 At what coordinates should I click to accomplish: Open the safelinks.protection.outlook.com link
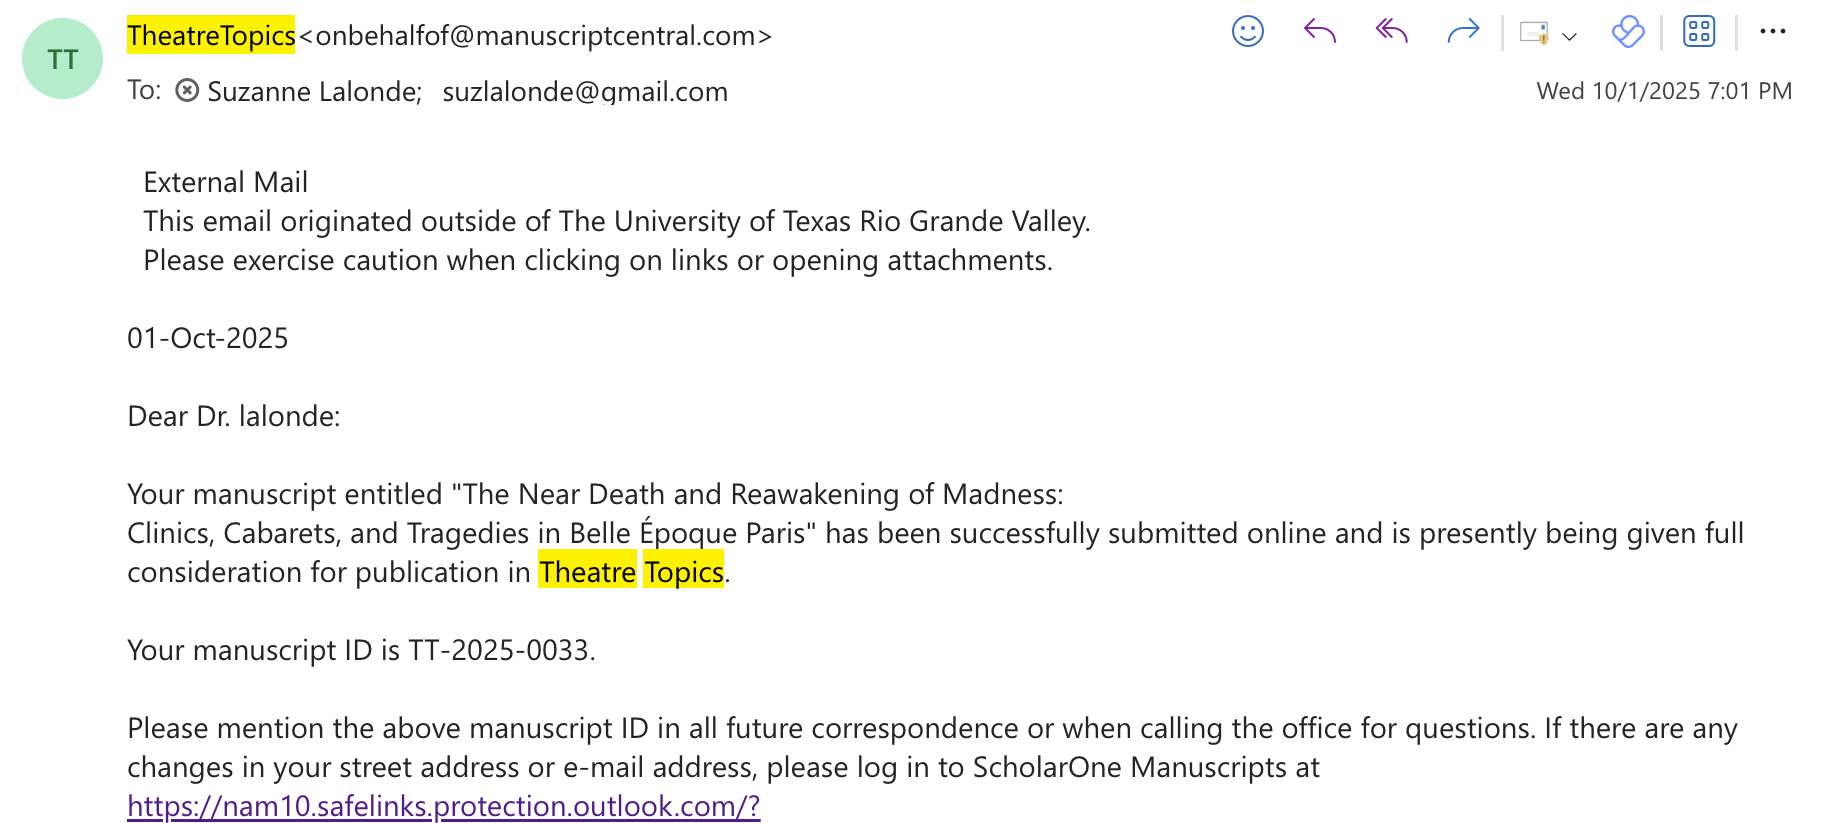443,806
